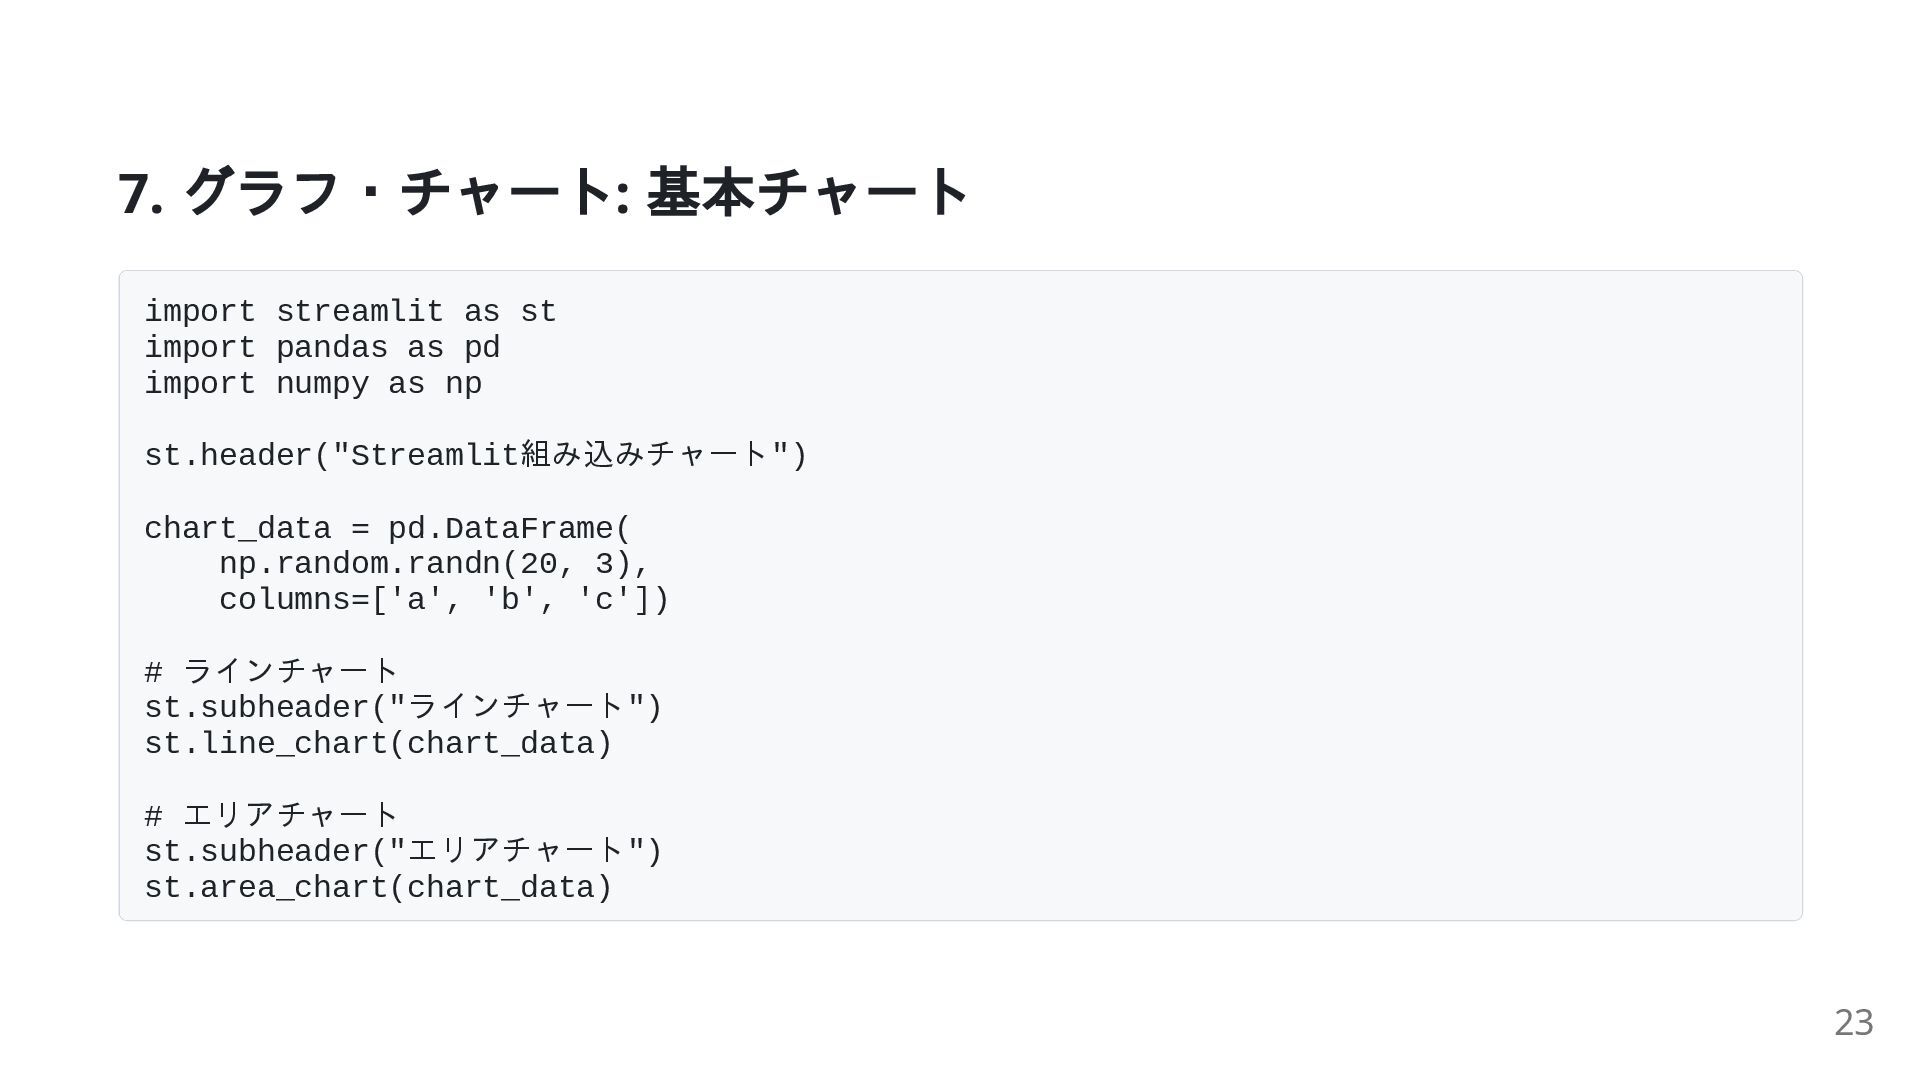Select the "import streamlit as st" line

tap(350, 312)
